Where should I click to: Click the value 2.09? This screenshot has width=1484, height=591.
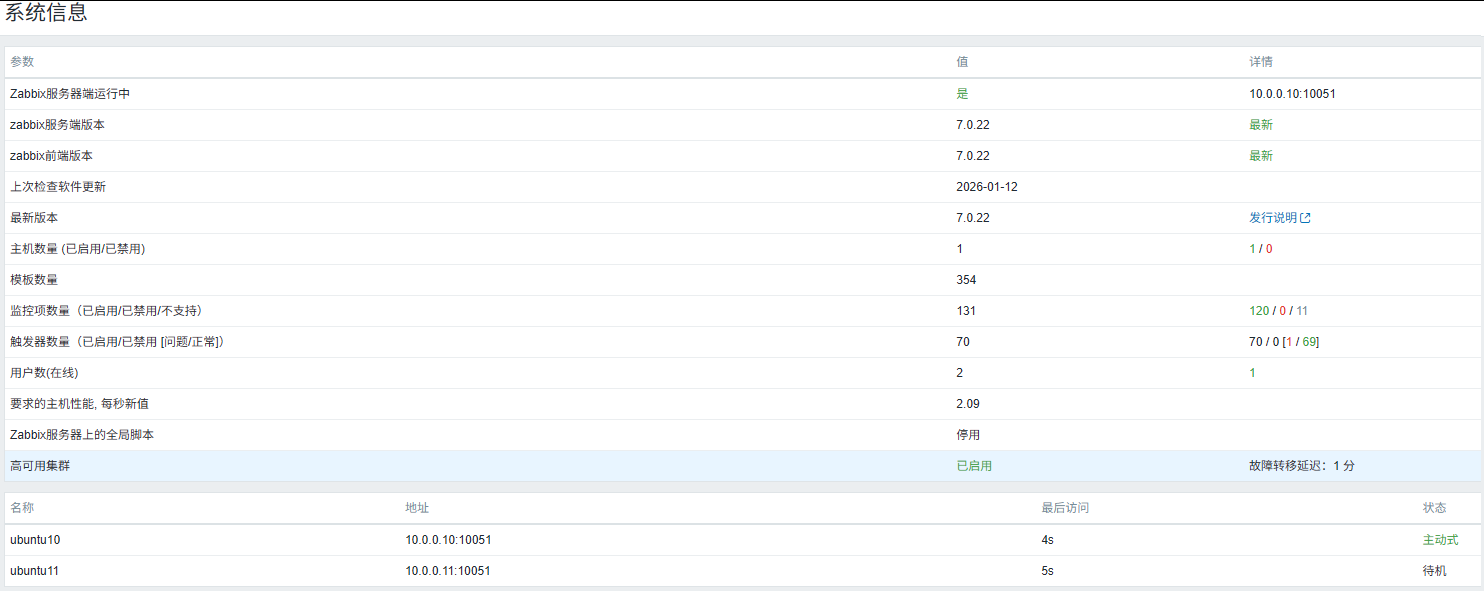(x=968, y=404)
